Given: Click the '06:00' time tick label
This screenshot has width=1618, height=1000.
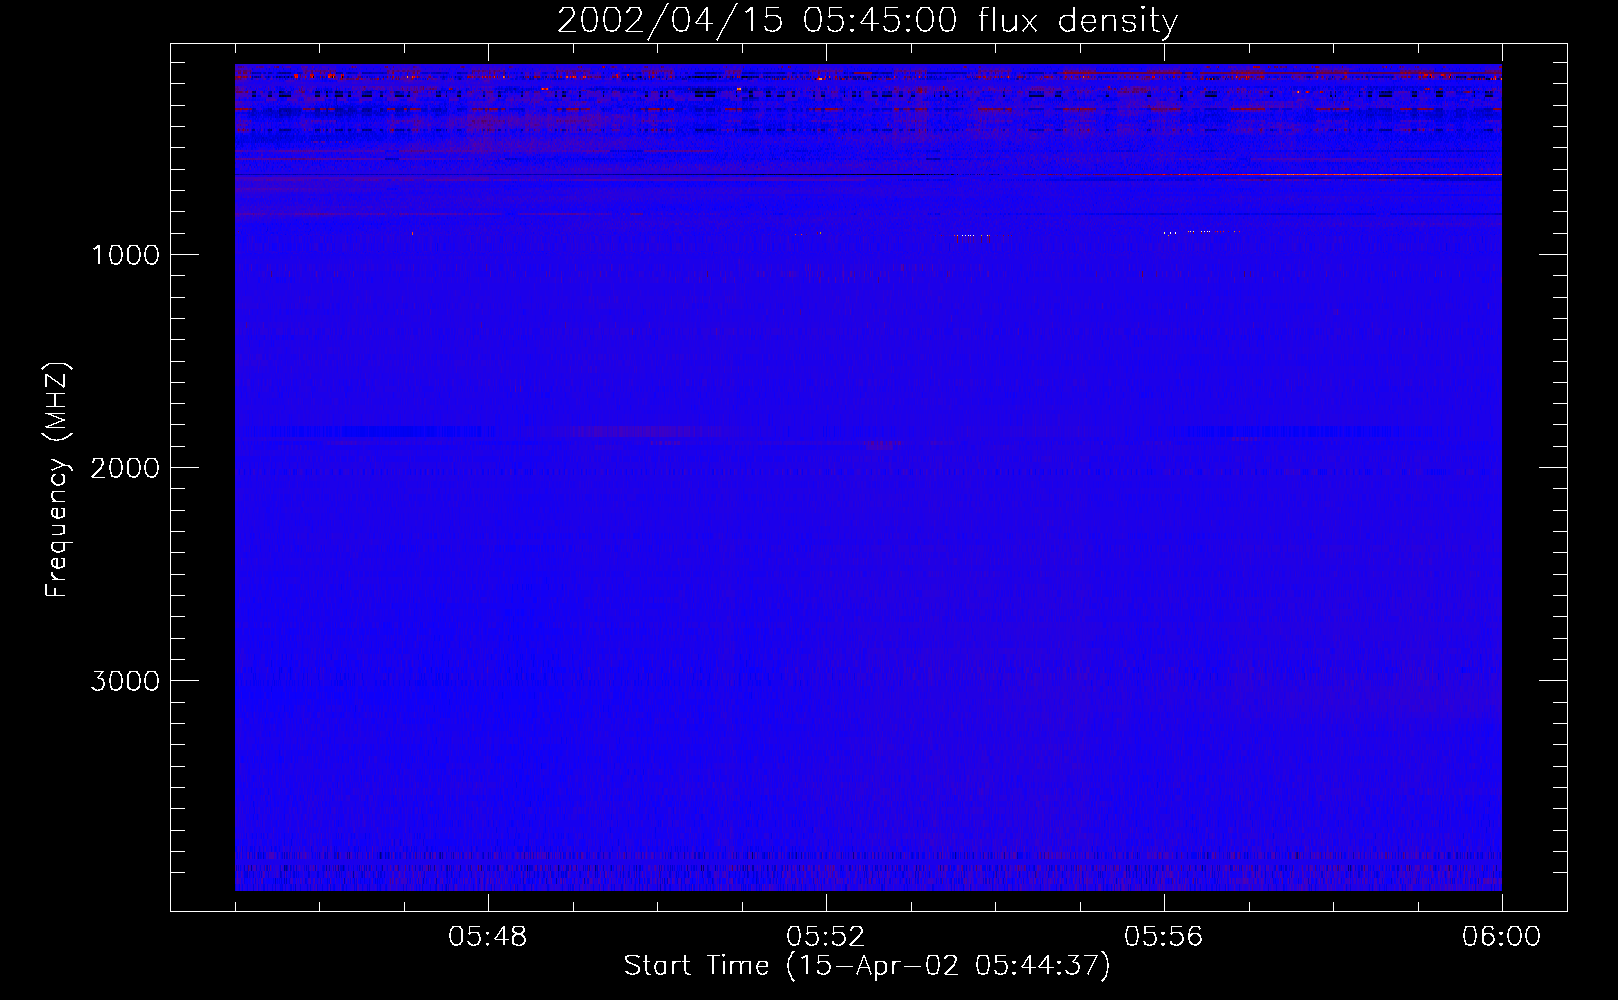Looking at the screenshot, I should [1501, 937].
